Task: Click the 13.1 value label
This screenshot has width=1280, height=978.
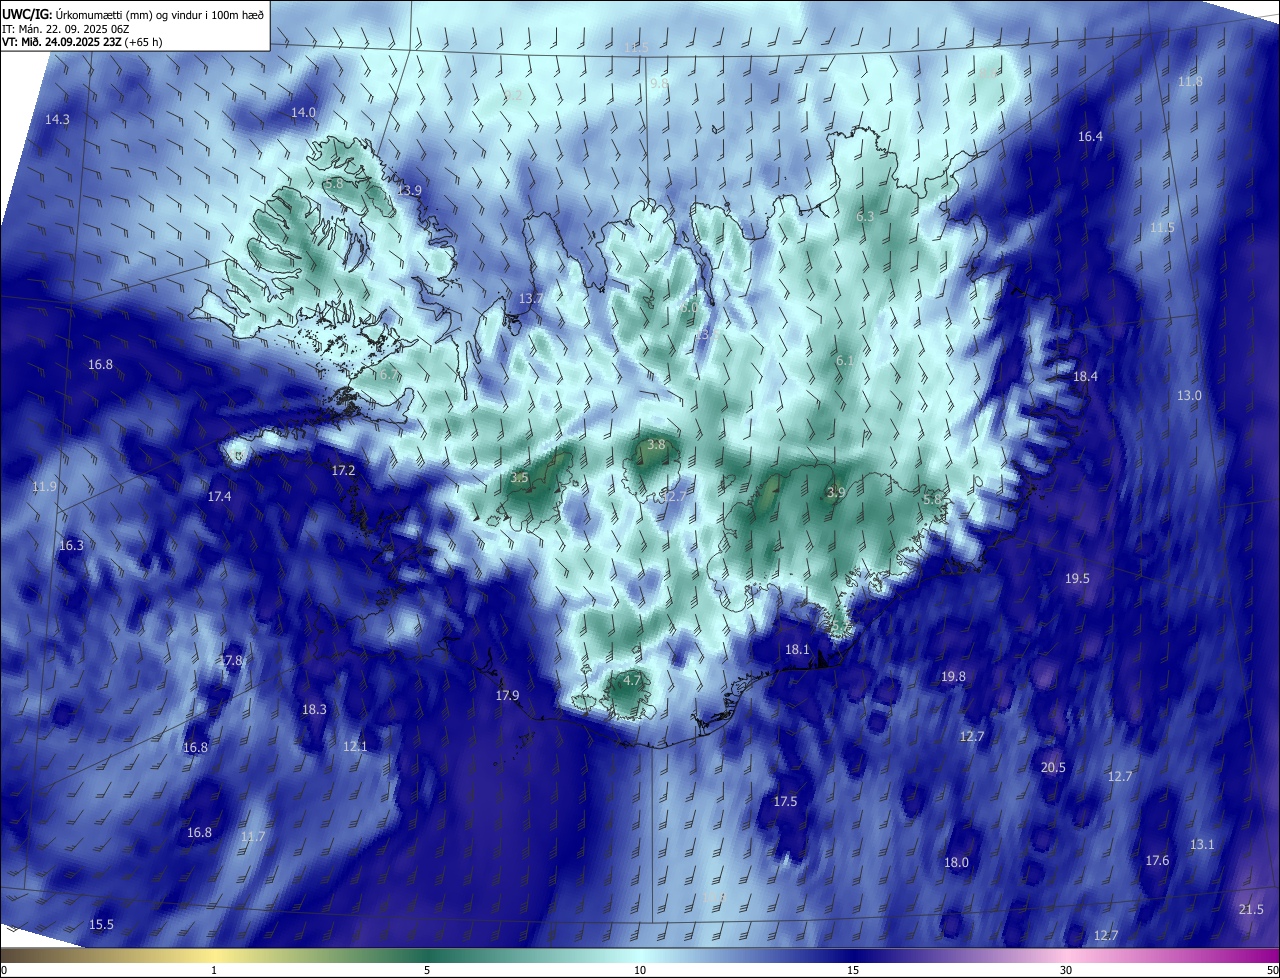Action: click(1201, 844)
